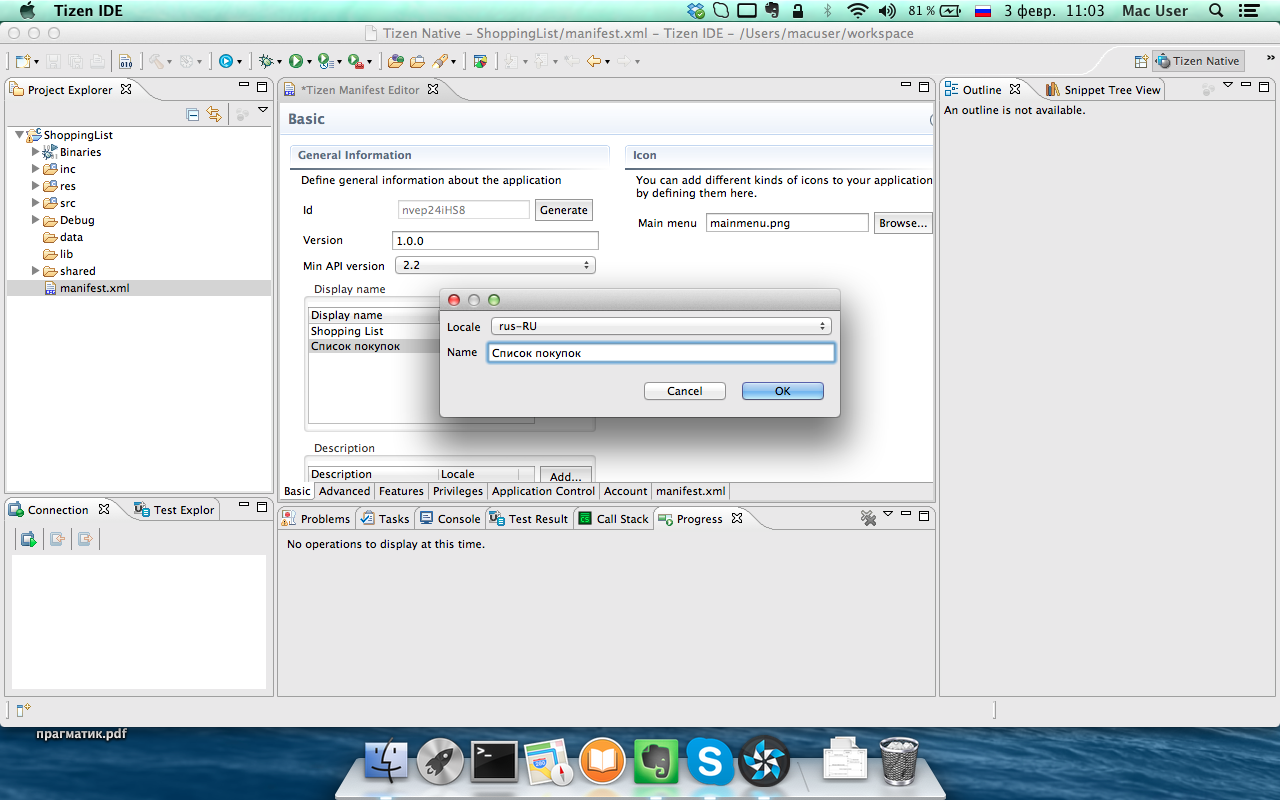Open Skype from the Dock
Viewport: 1280px width, 800px height.
click(x=710, y=762)
